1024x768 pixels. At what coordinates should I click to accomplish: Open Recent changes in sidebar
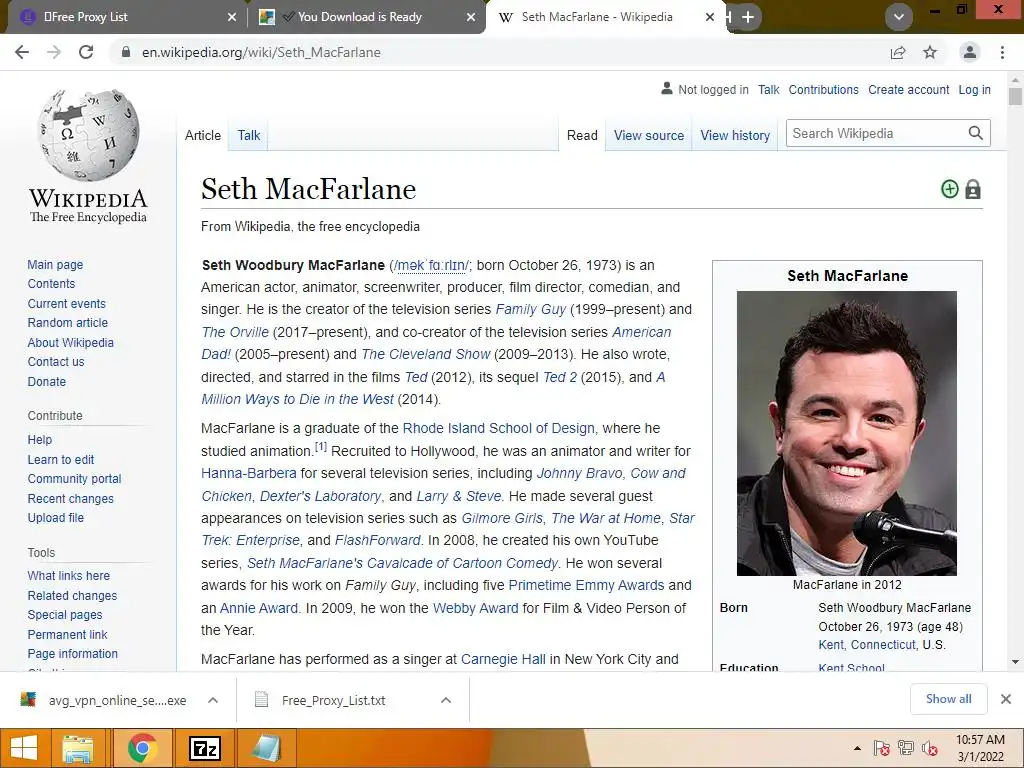(71, 498)
